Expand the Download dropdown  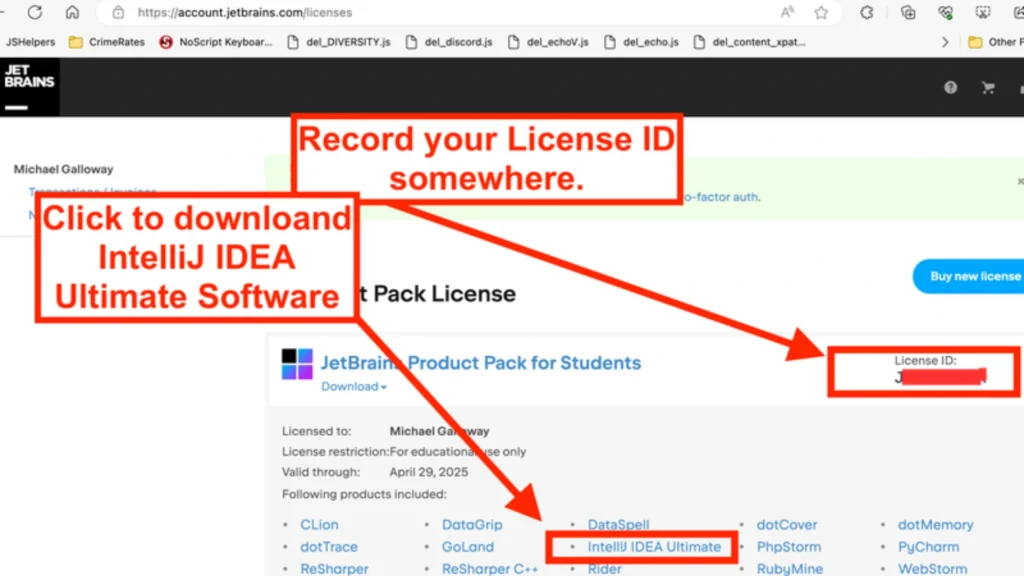tap(354, 387)
